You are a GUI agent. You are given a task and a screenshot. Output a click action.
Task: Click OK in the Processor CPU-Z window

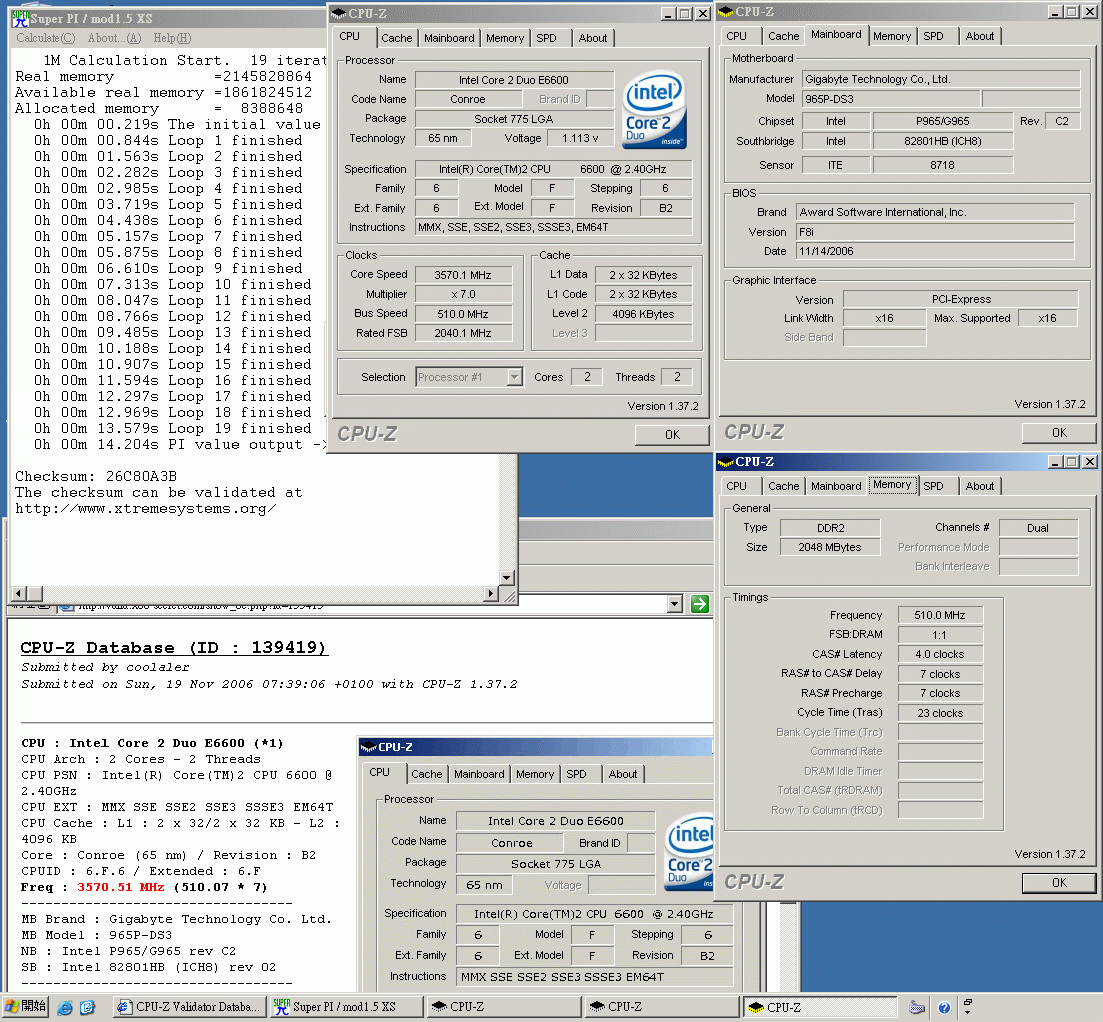672,435
